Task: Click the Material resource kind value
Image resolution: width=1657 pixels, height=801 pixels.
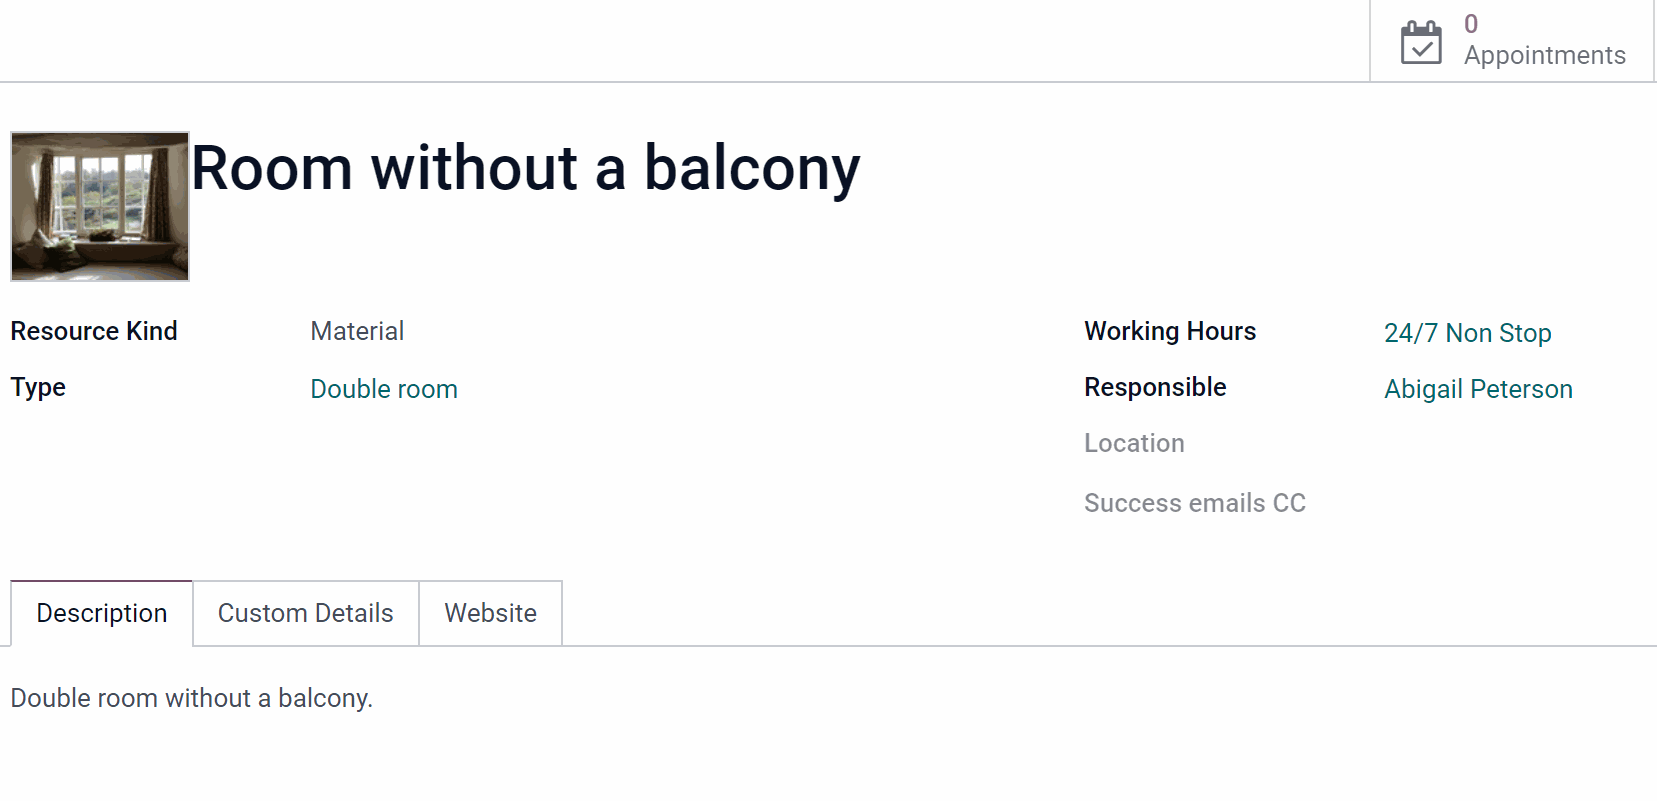Action: pos(357,331)
